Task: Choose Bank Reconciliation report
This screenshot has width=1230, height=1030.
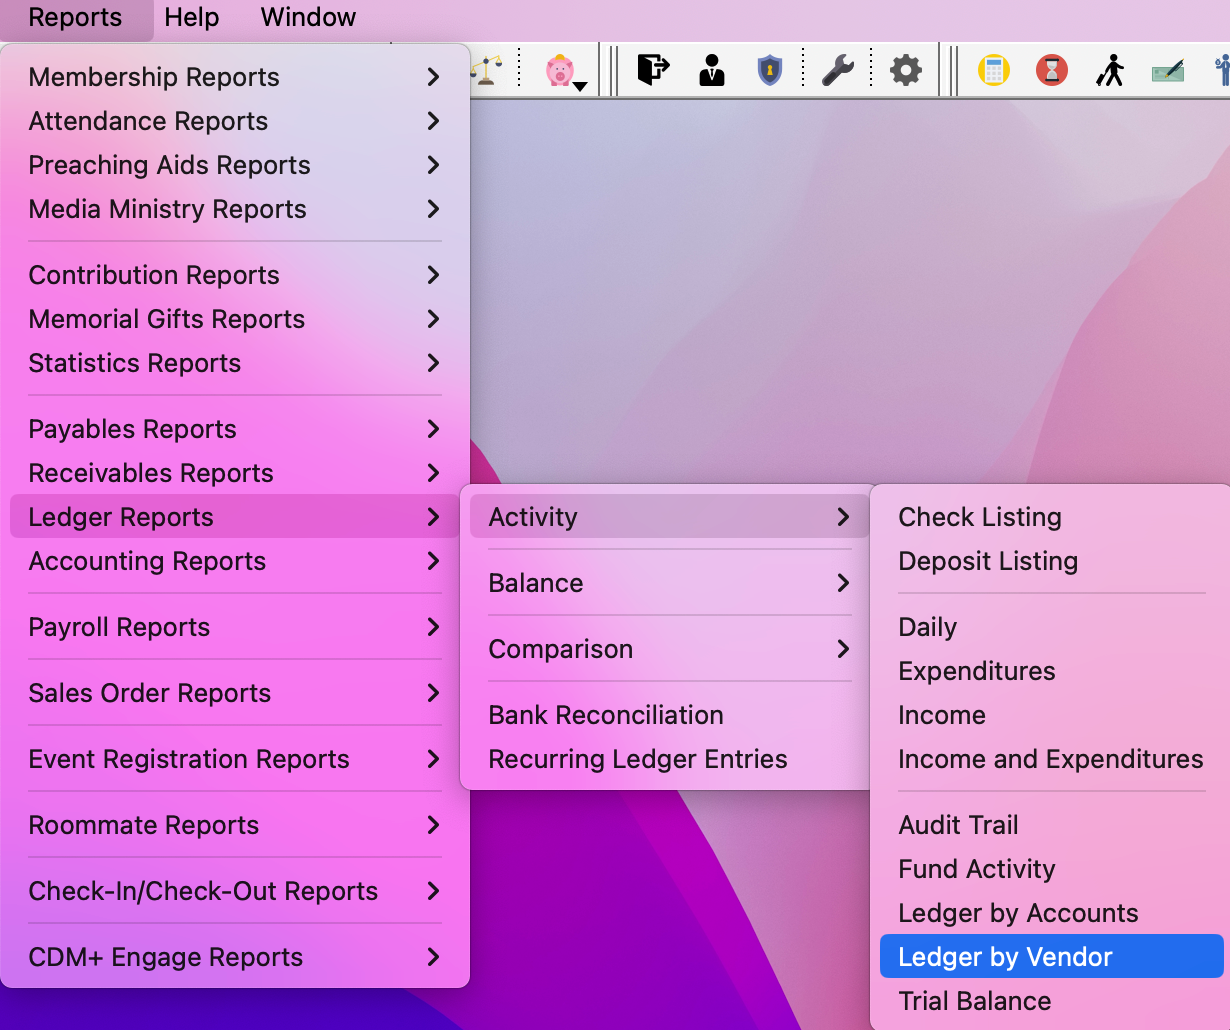Action: point(606,715)
